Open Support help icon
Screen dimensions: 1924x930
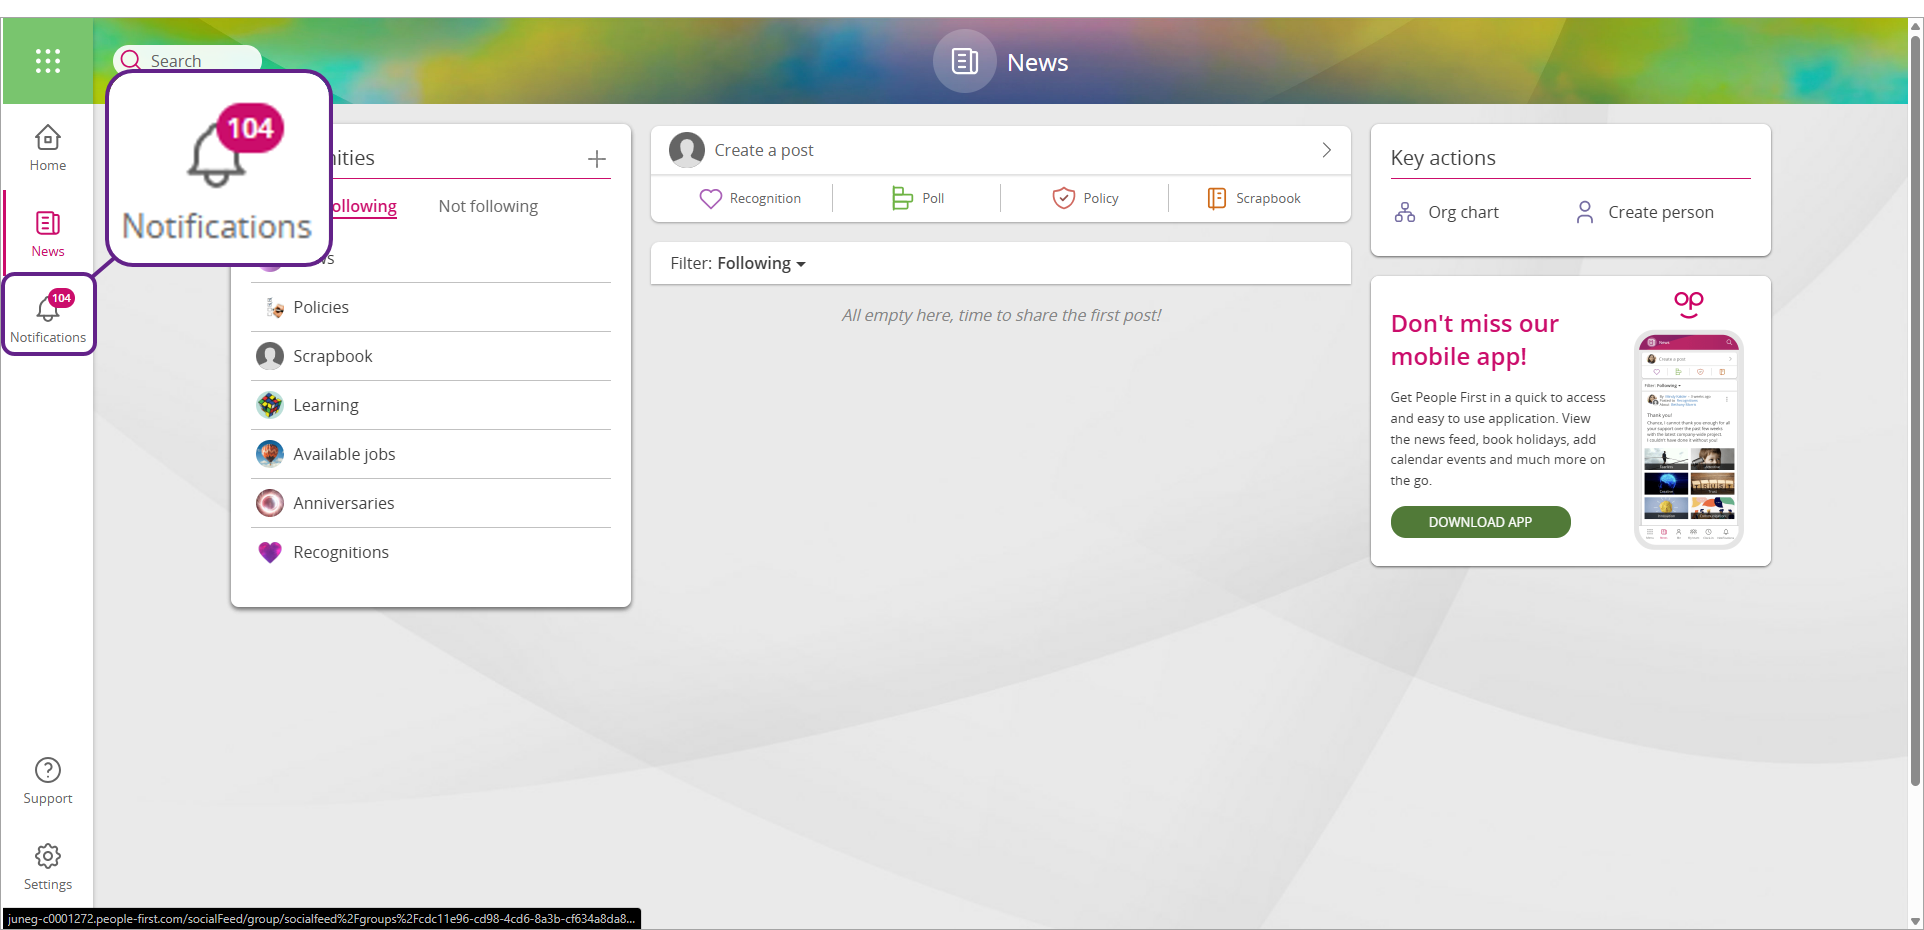[x=48, y=780]
